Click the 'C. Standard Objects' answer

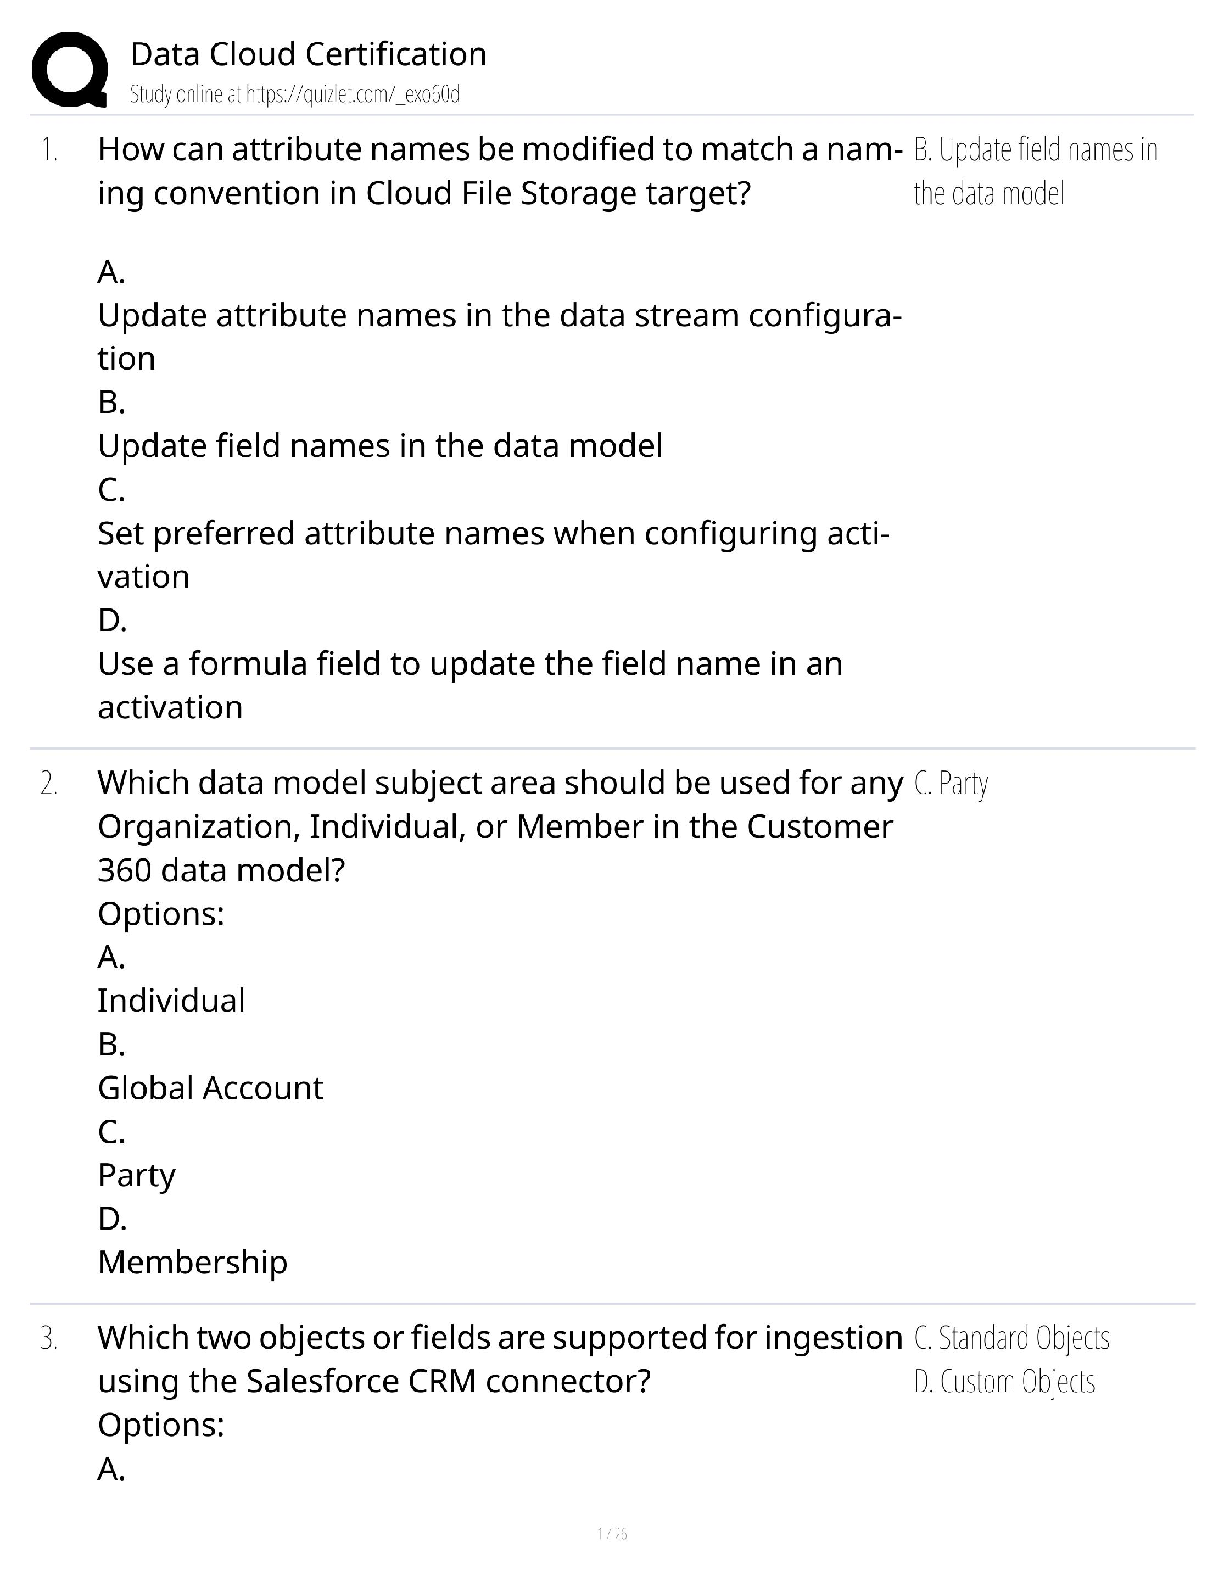[x=1011, y=1338]
